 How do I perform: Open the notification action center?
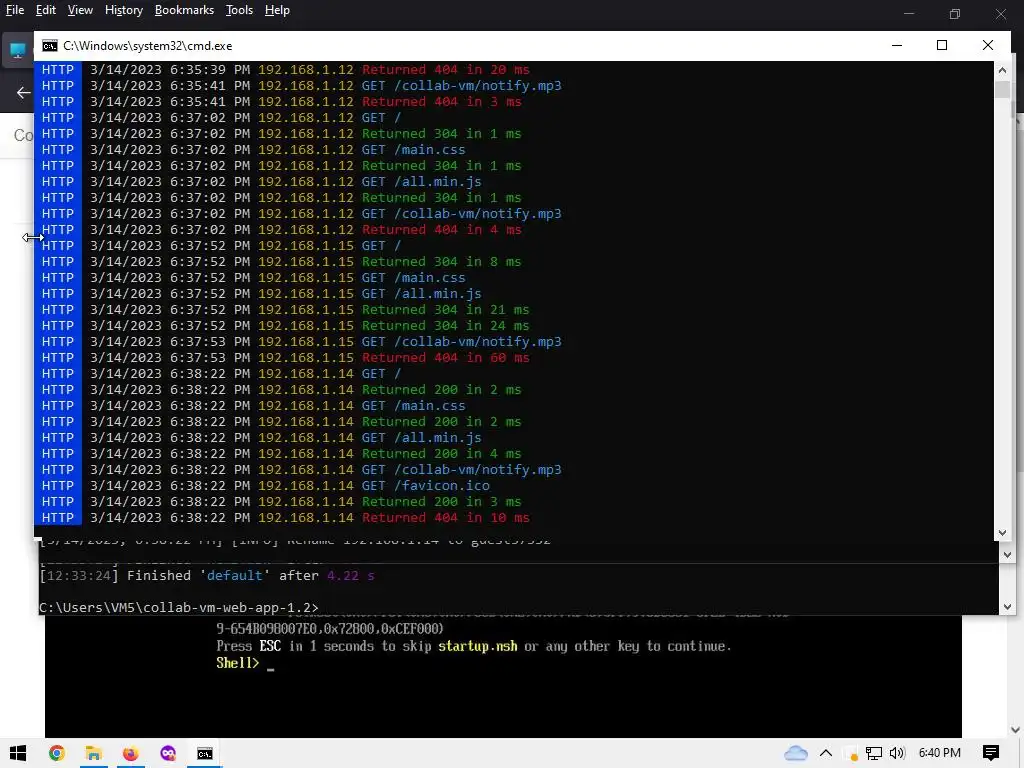(991, 753)
